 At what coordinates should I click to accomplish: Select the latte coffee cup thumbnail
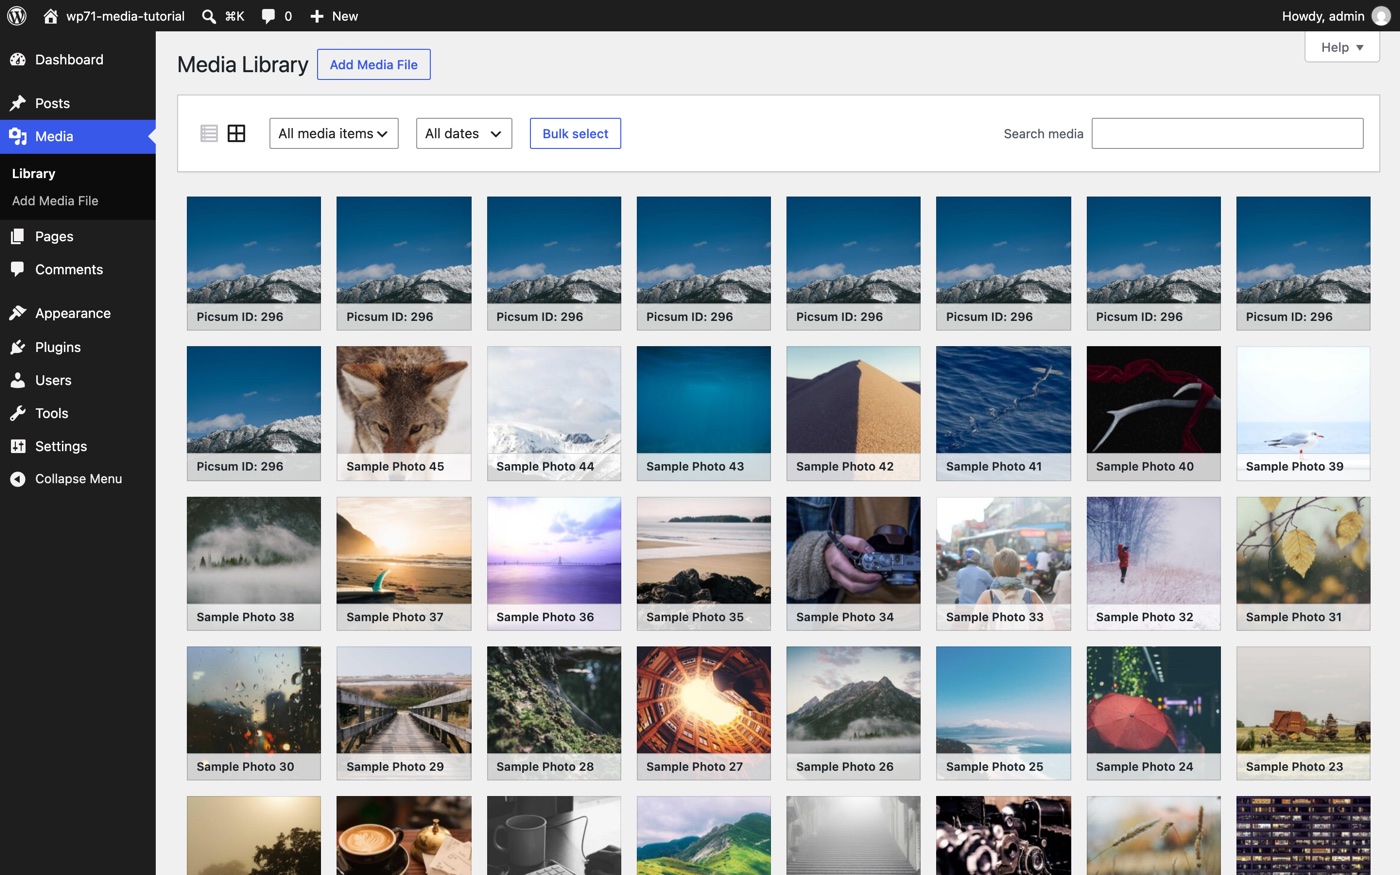[404, 836]
